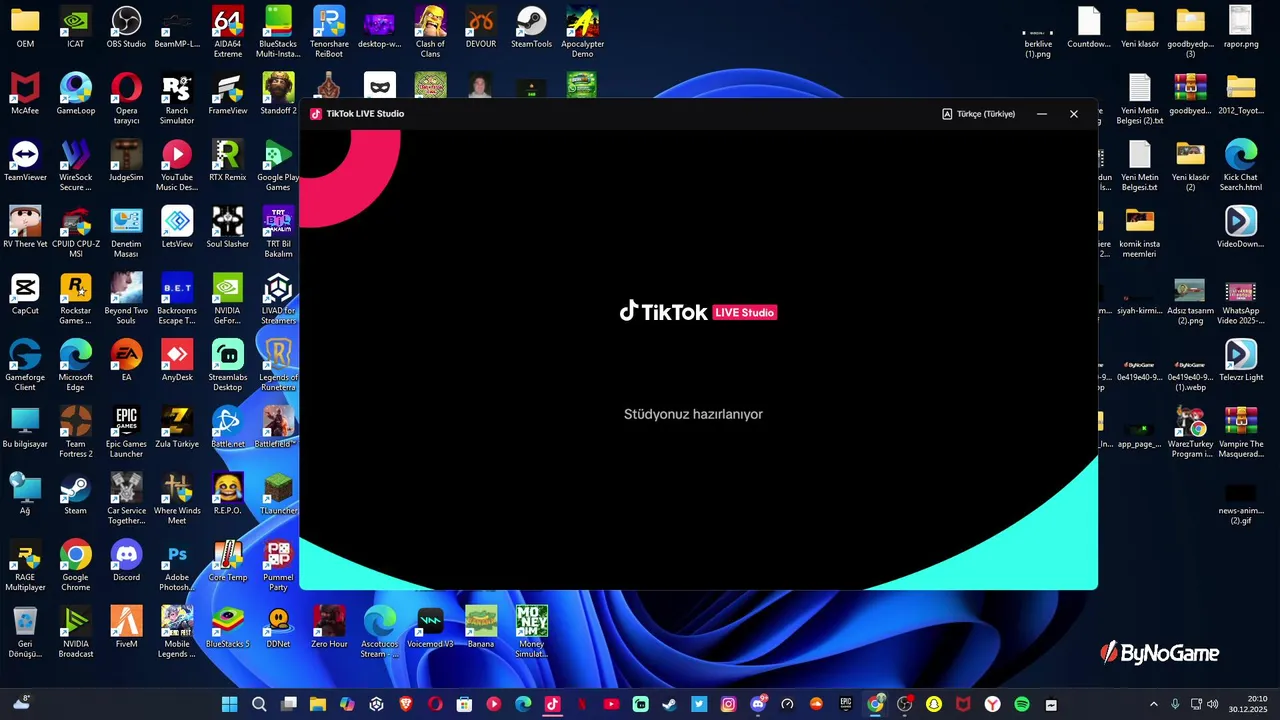Open DEVOUR game shortcut

click(x=481, y=28)
